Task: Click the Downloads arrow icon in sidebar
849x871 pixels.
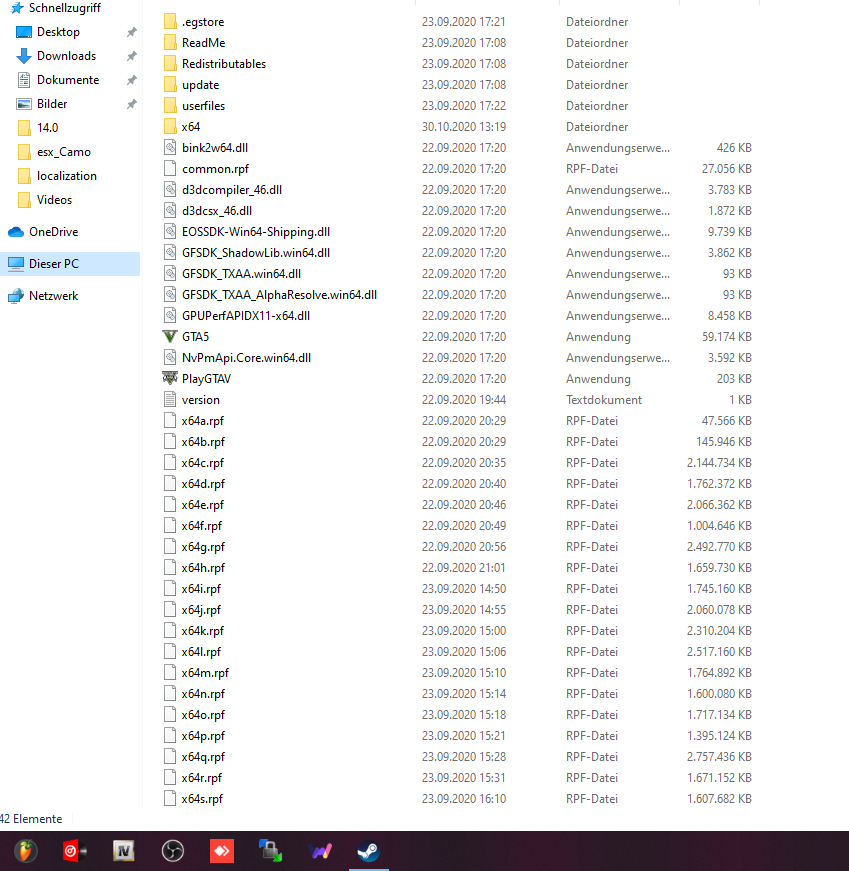Action: pyautogui.click(x=24, y=56)
